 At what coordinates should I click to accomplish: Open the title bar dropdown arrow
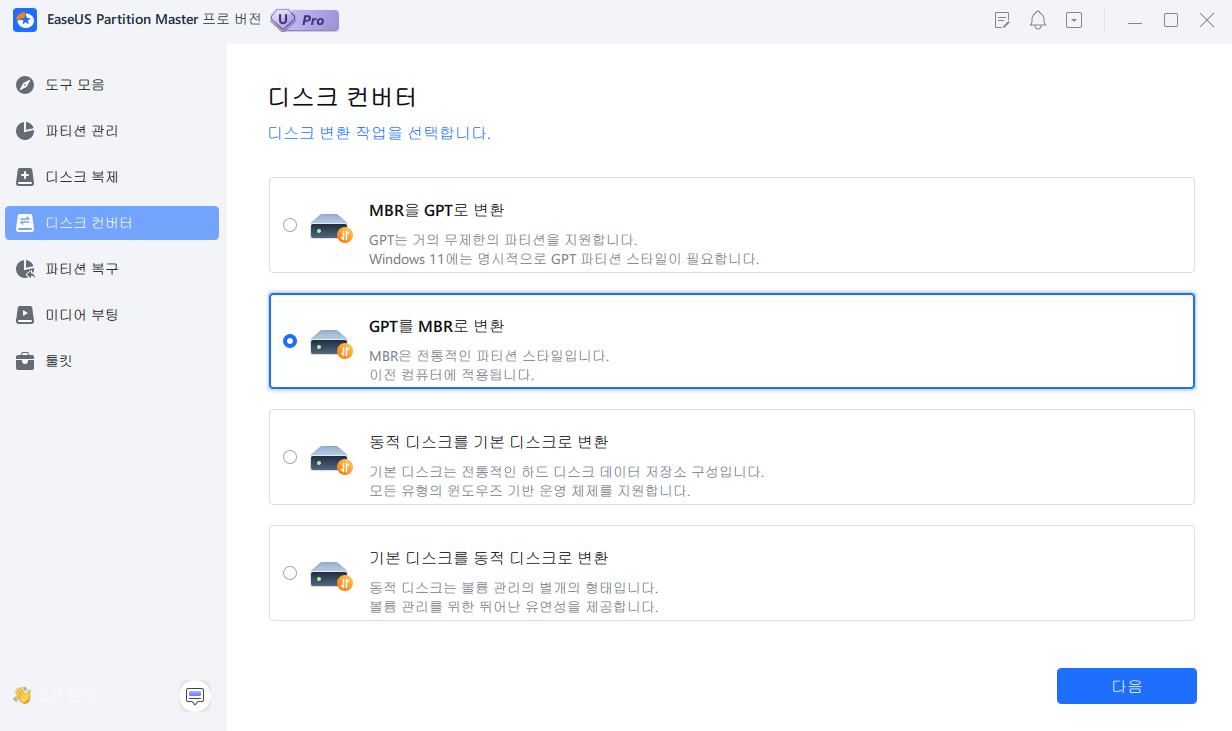coord(1074,19)
